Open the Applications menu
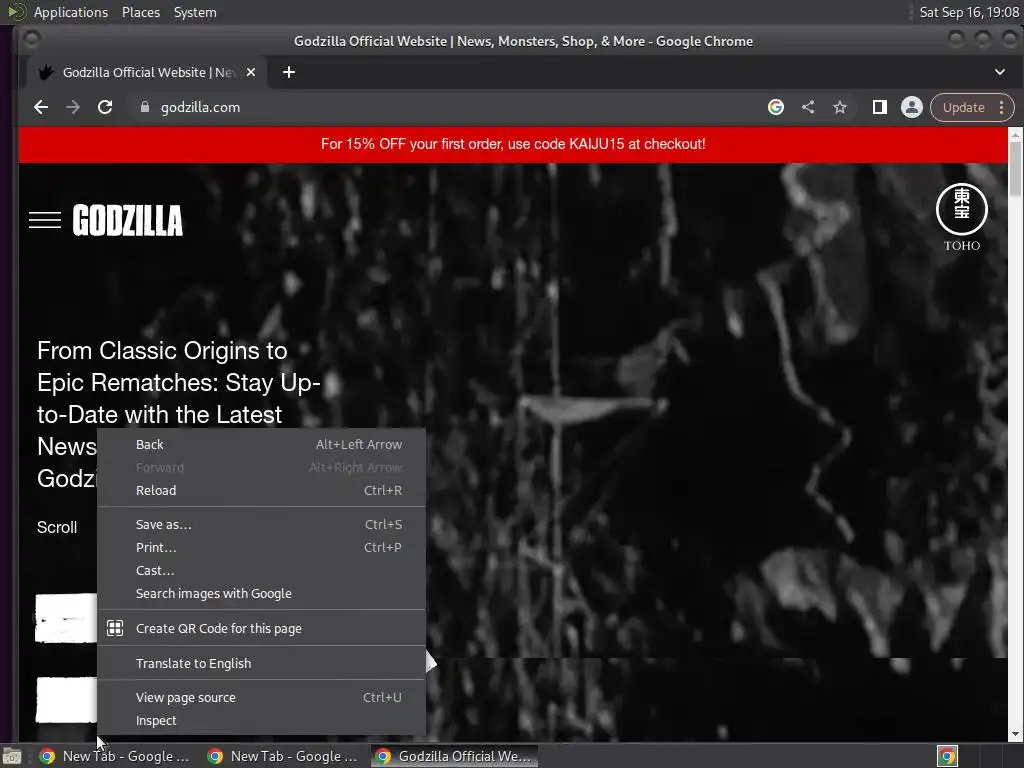Image resolution: width=1024 pixels, height=768 pixels. pyautogui.click(x=71, y=12)
